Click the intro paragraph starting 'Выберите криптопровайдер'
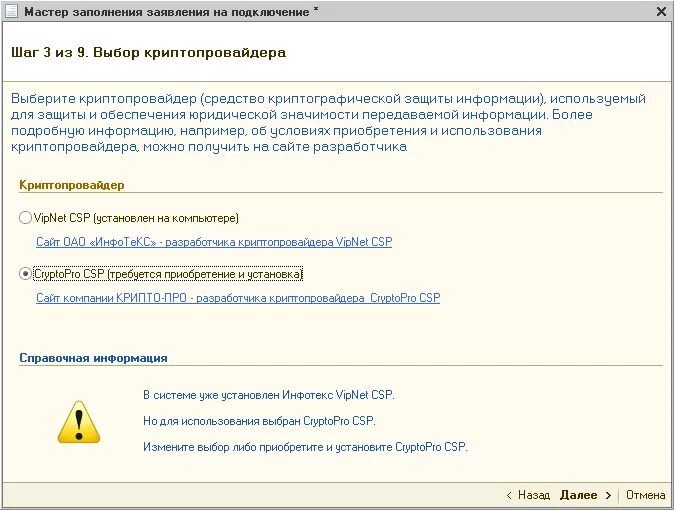The height and width of the screenshot is (510, 674). click(x=328, y=123)
